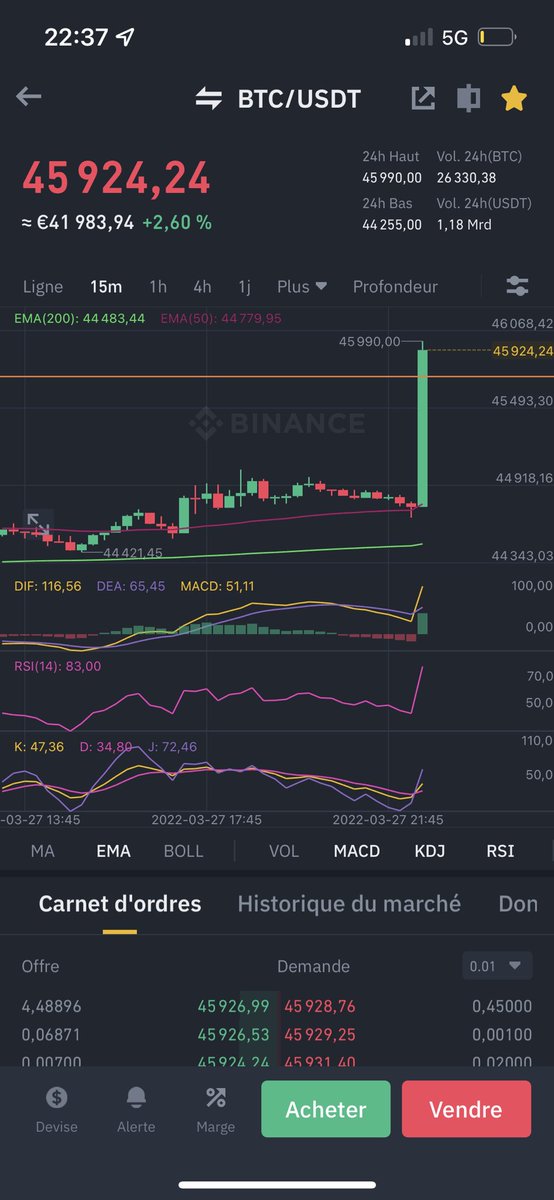Toggle the MA indicator
This screenshot has width=554, height=1200.
(43, 851)
